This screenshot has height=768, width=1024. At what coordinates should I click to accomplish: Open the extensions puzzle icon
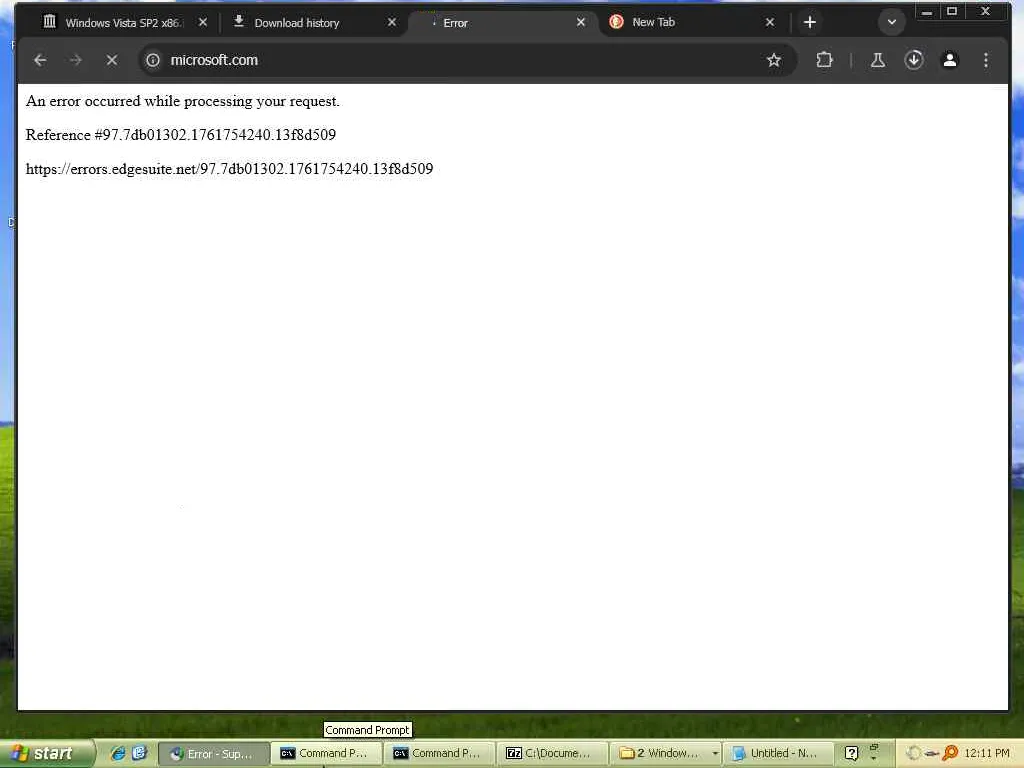(x=824, y=60)
